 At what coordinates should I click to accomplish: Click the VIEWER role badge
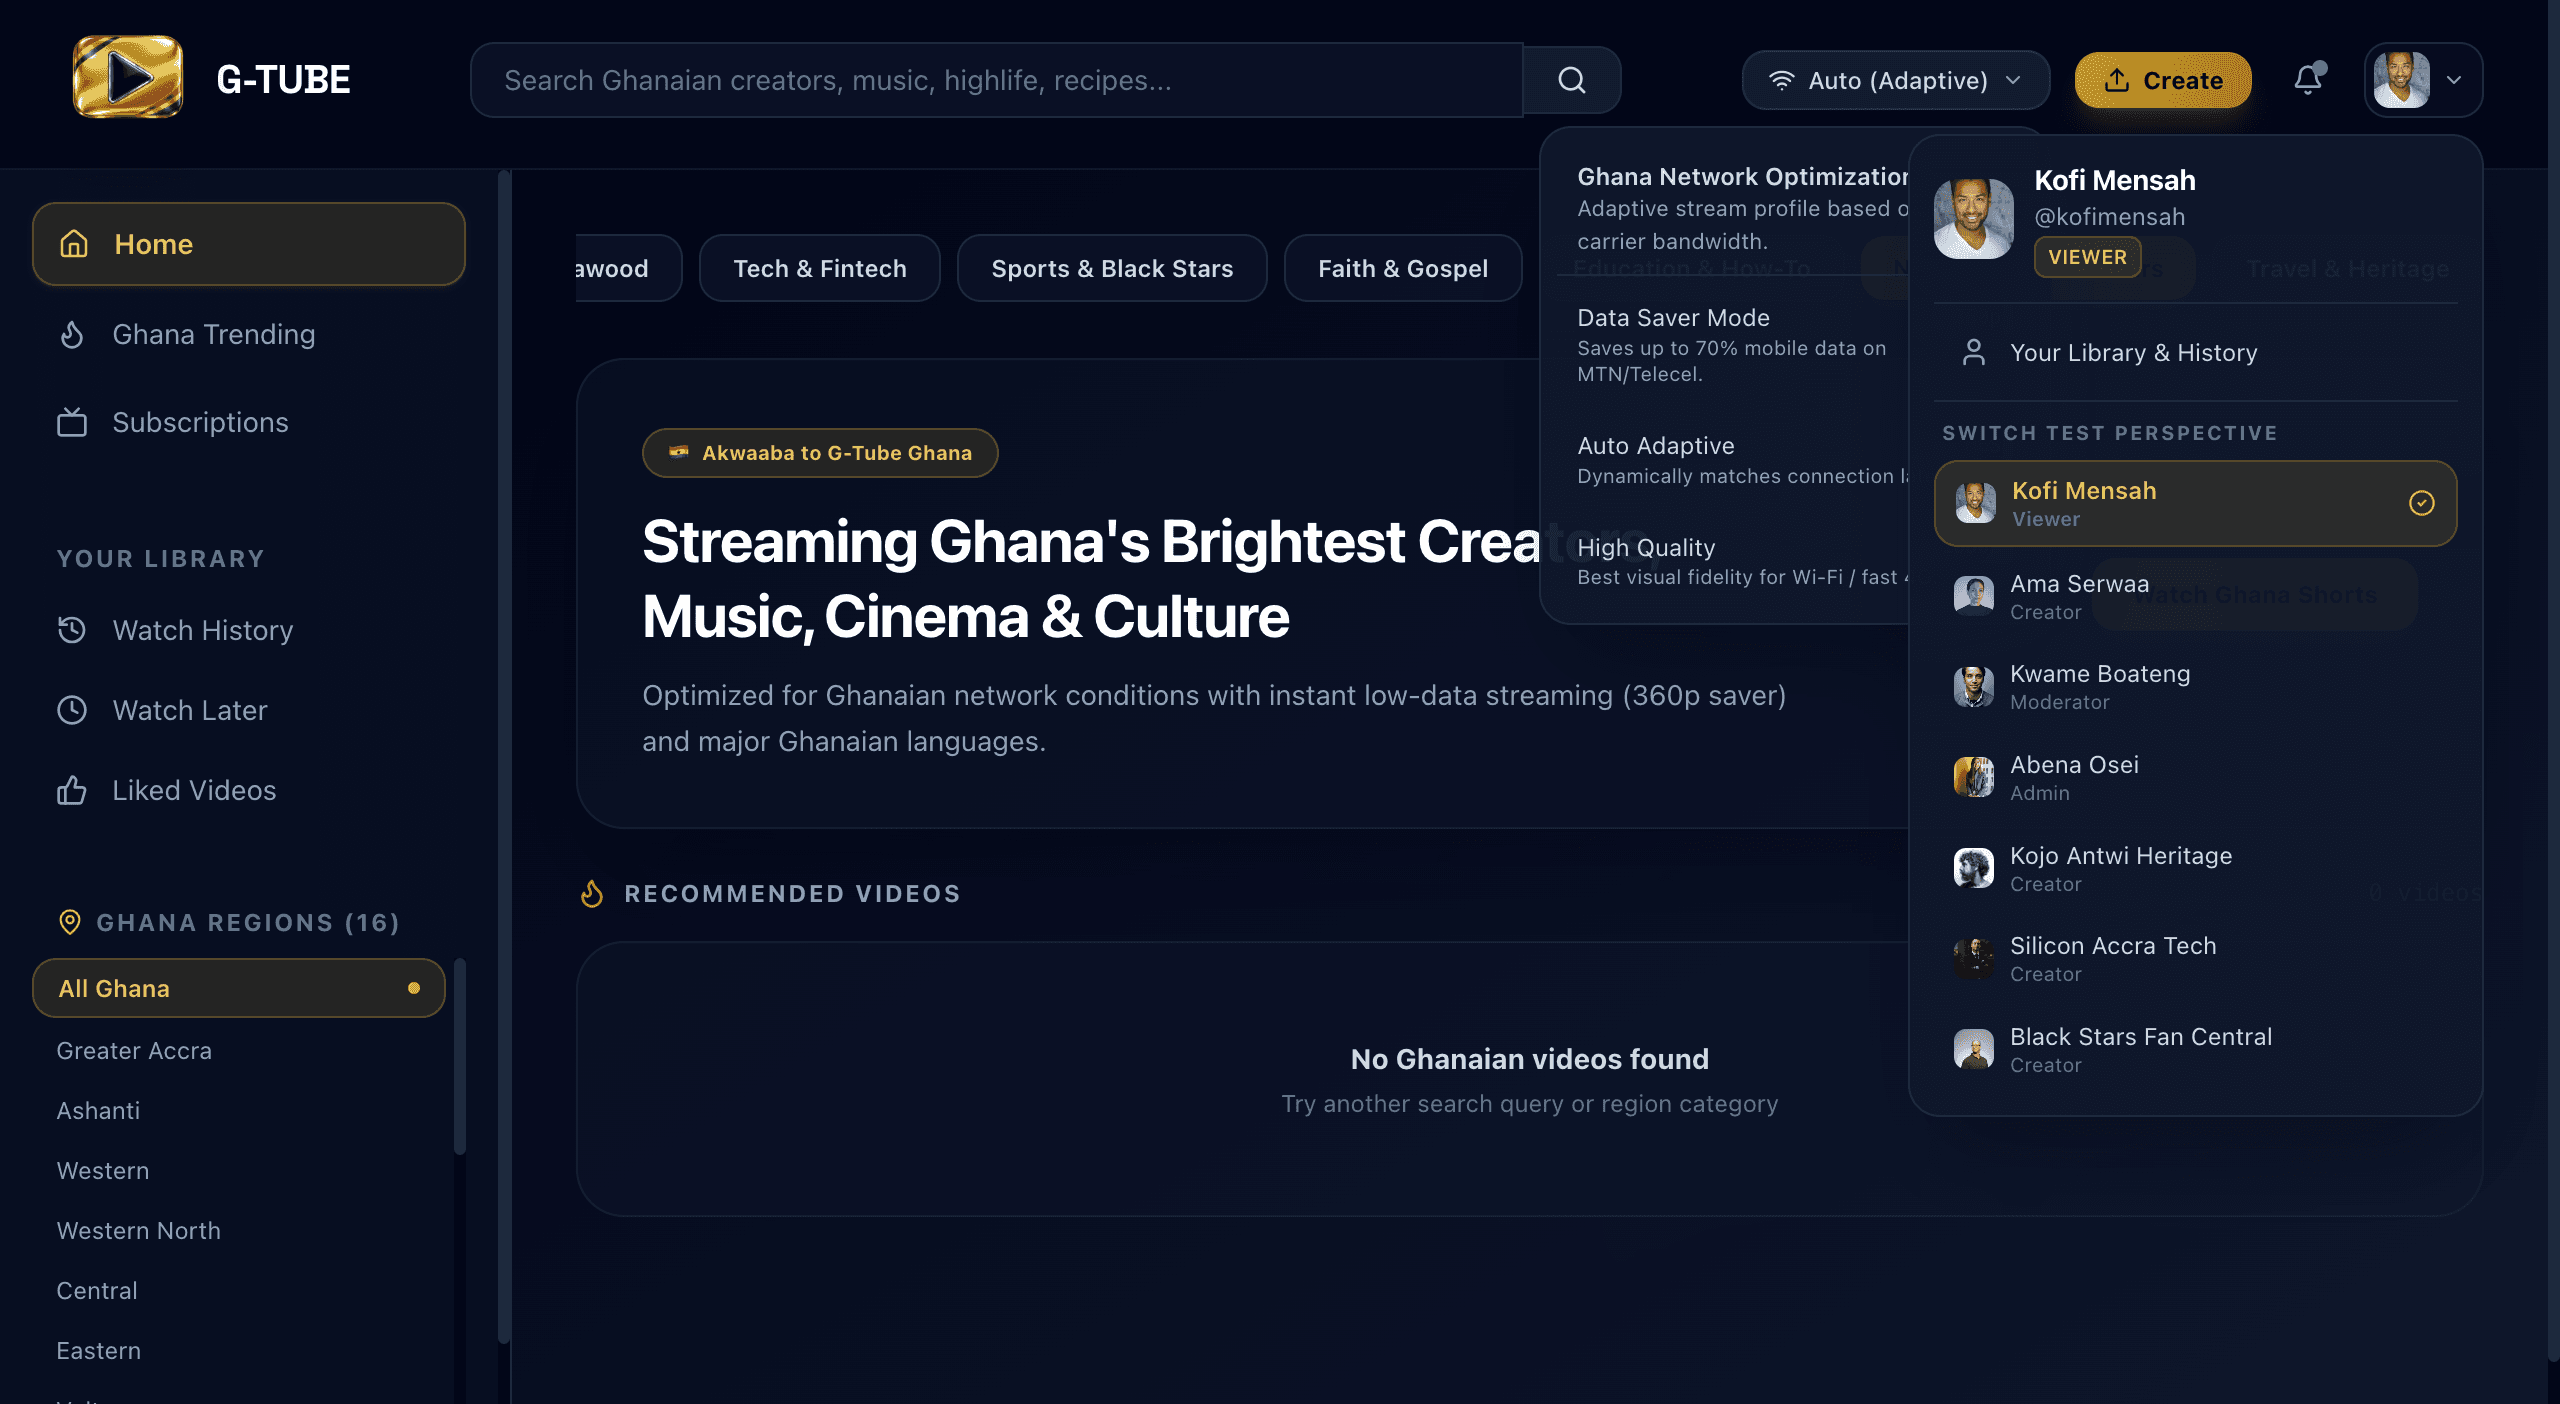(x=2088, y=257)
